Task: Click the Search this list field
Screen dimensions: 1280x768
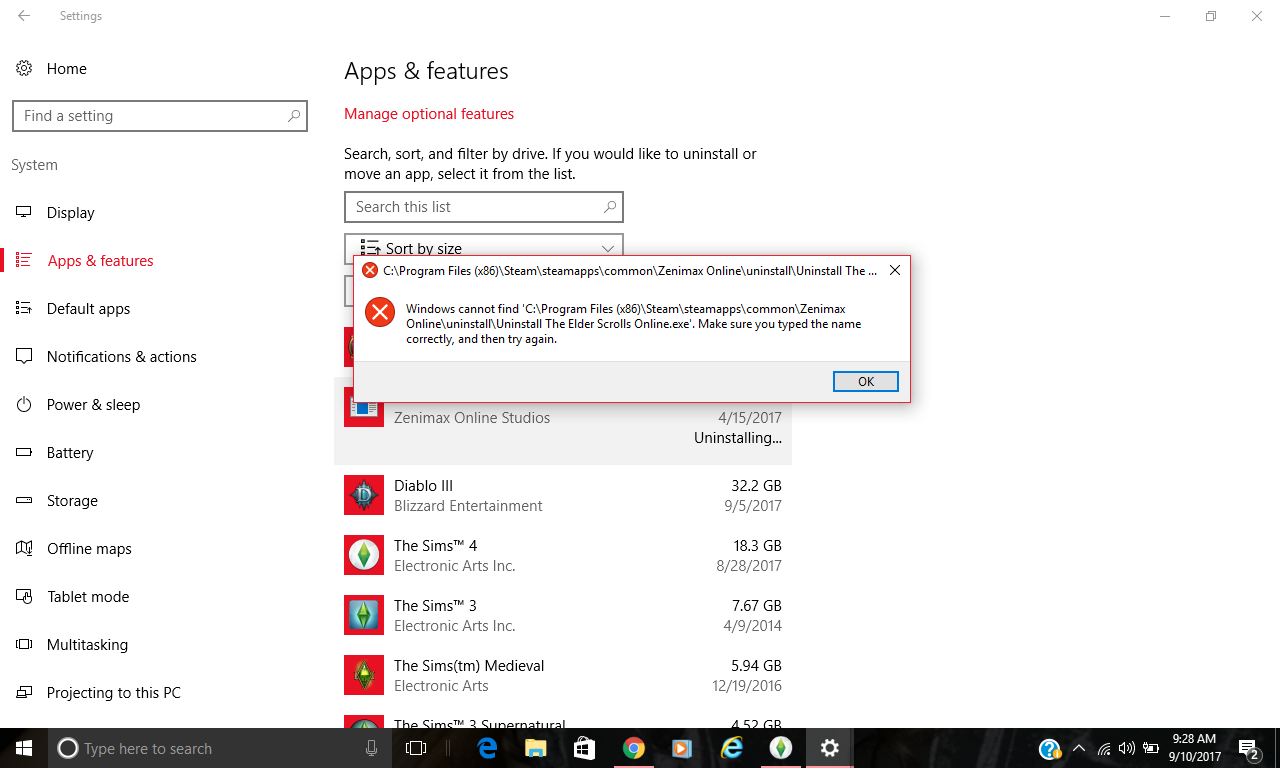Action: pos(484,207)
